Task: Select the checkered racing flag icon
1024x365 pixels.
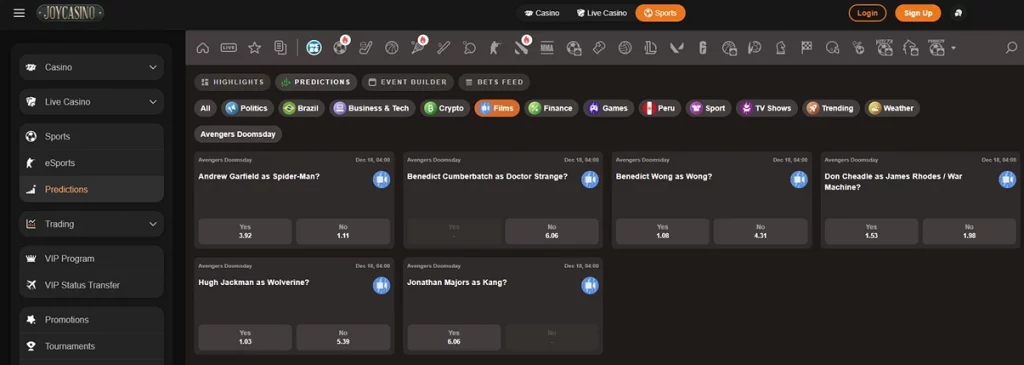Action: [x=807, y=48]
